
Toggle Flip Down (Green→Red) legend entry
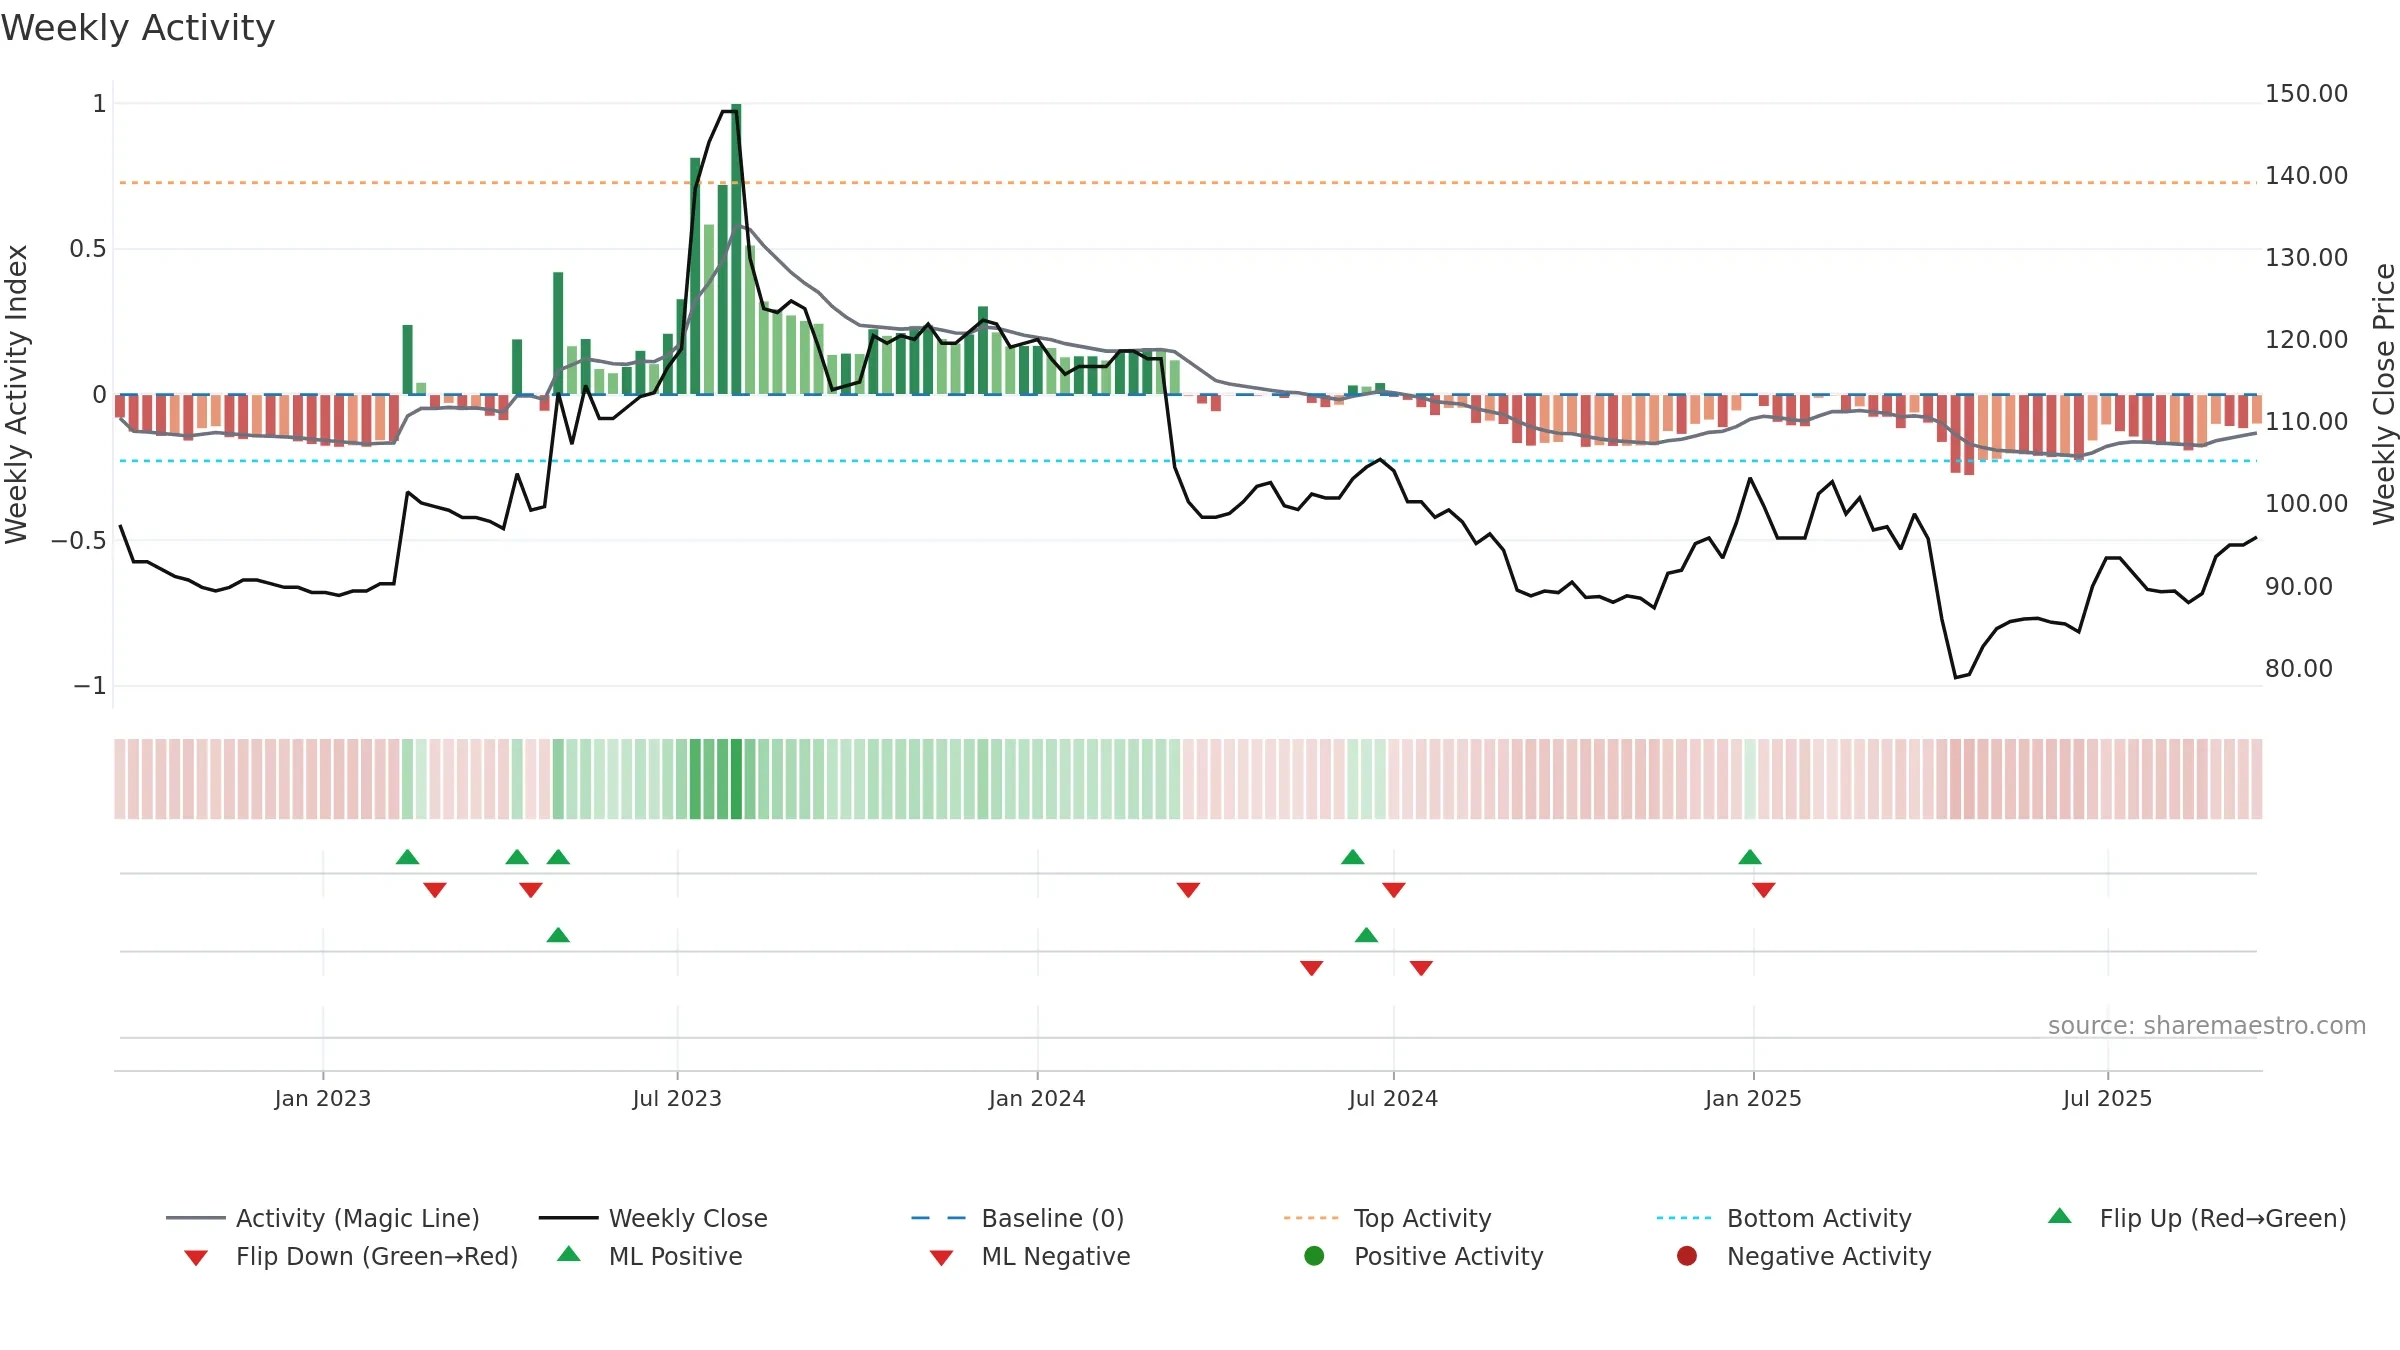(x=350, y=1256)
